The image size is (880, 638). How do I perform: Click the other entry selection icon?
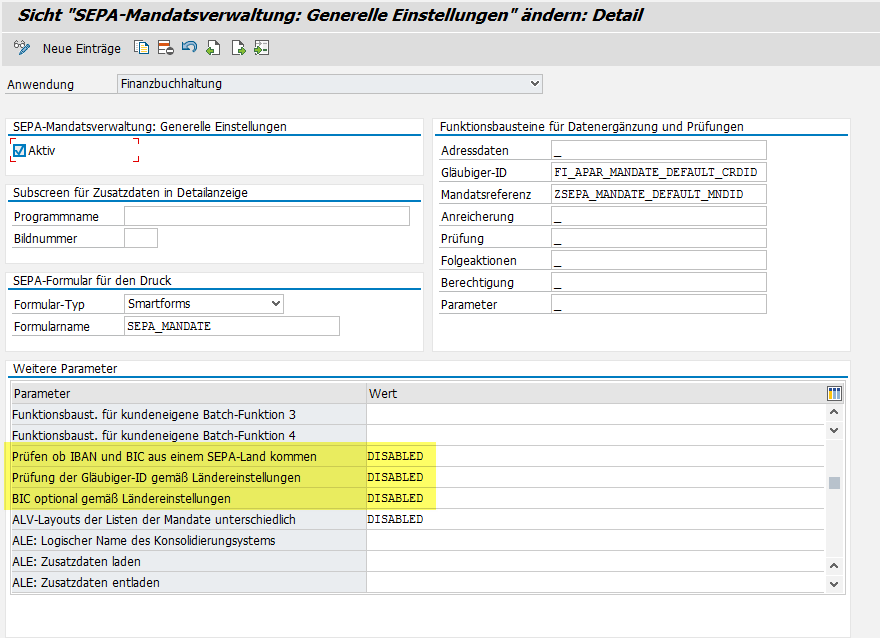[x=261, y=48]
